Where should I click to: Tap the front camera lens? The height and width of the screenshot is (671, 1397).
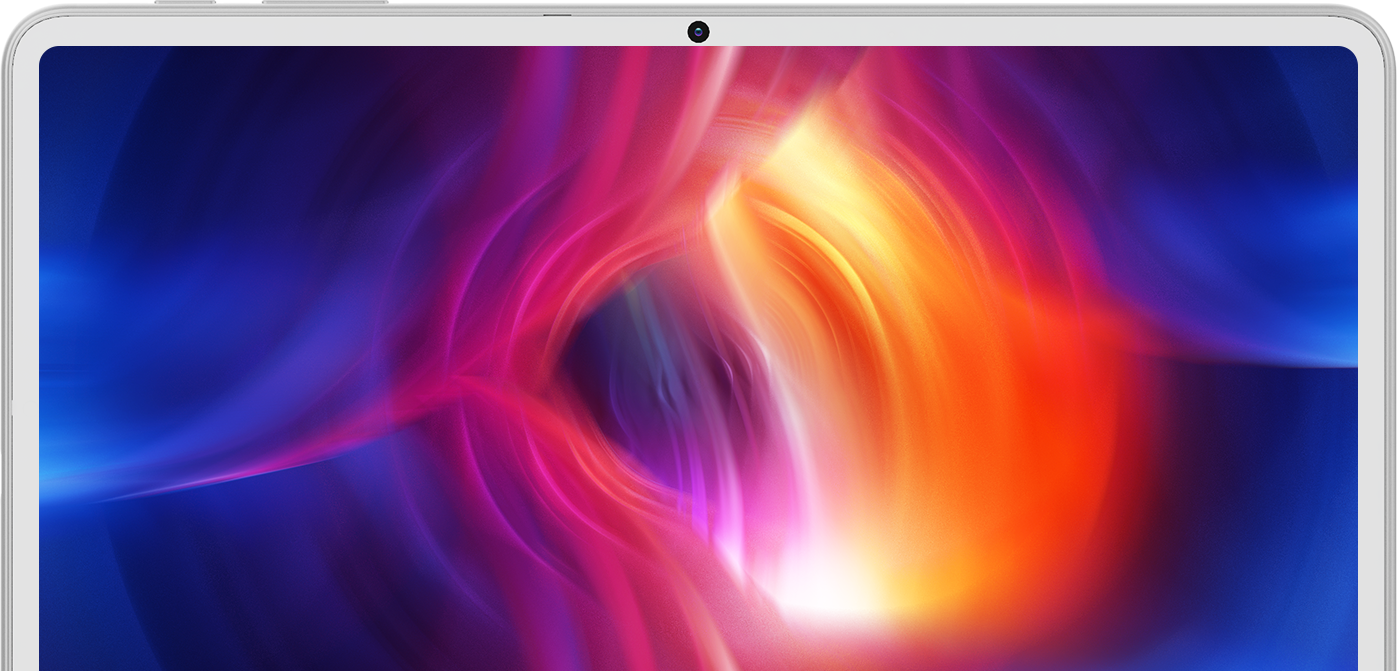(x=698, y=32)
